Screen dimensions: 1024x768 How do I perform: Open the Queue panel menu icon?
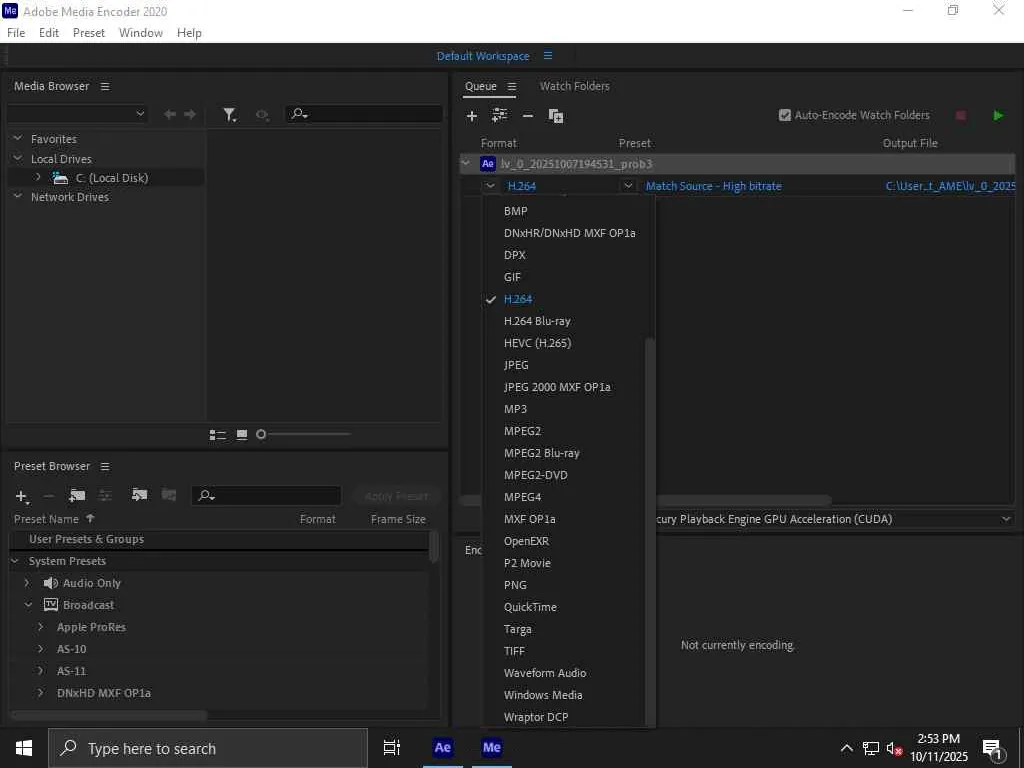click(512, 86)
